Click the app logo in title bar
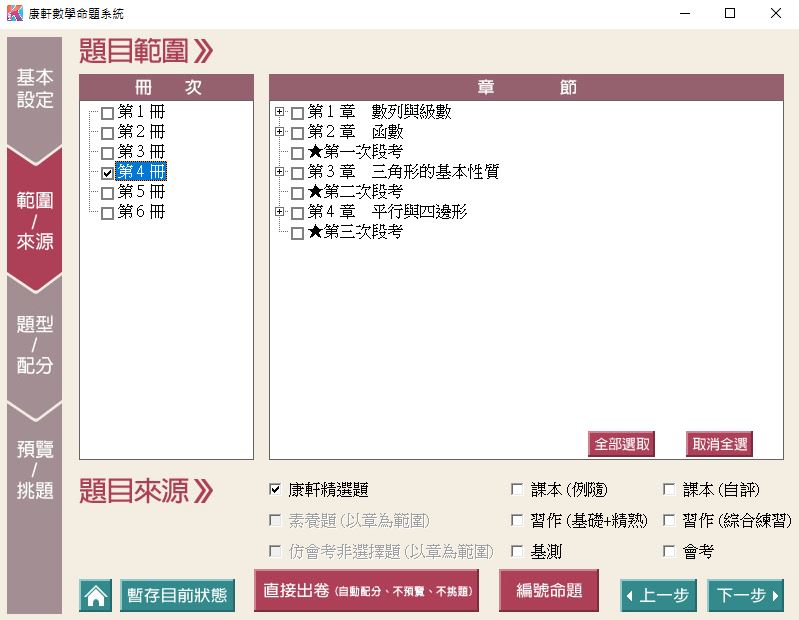This screenshot has height=620, width=799. (14, 13)
